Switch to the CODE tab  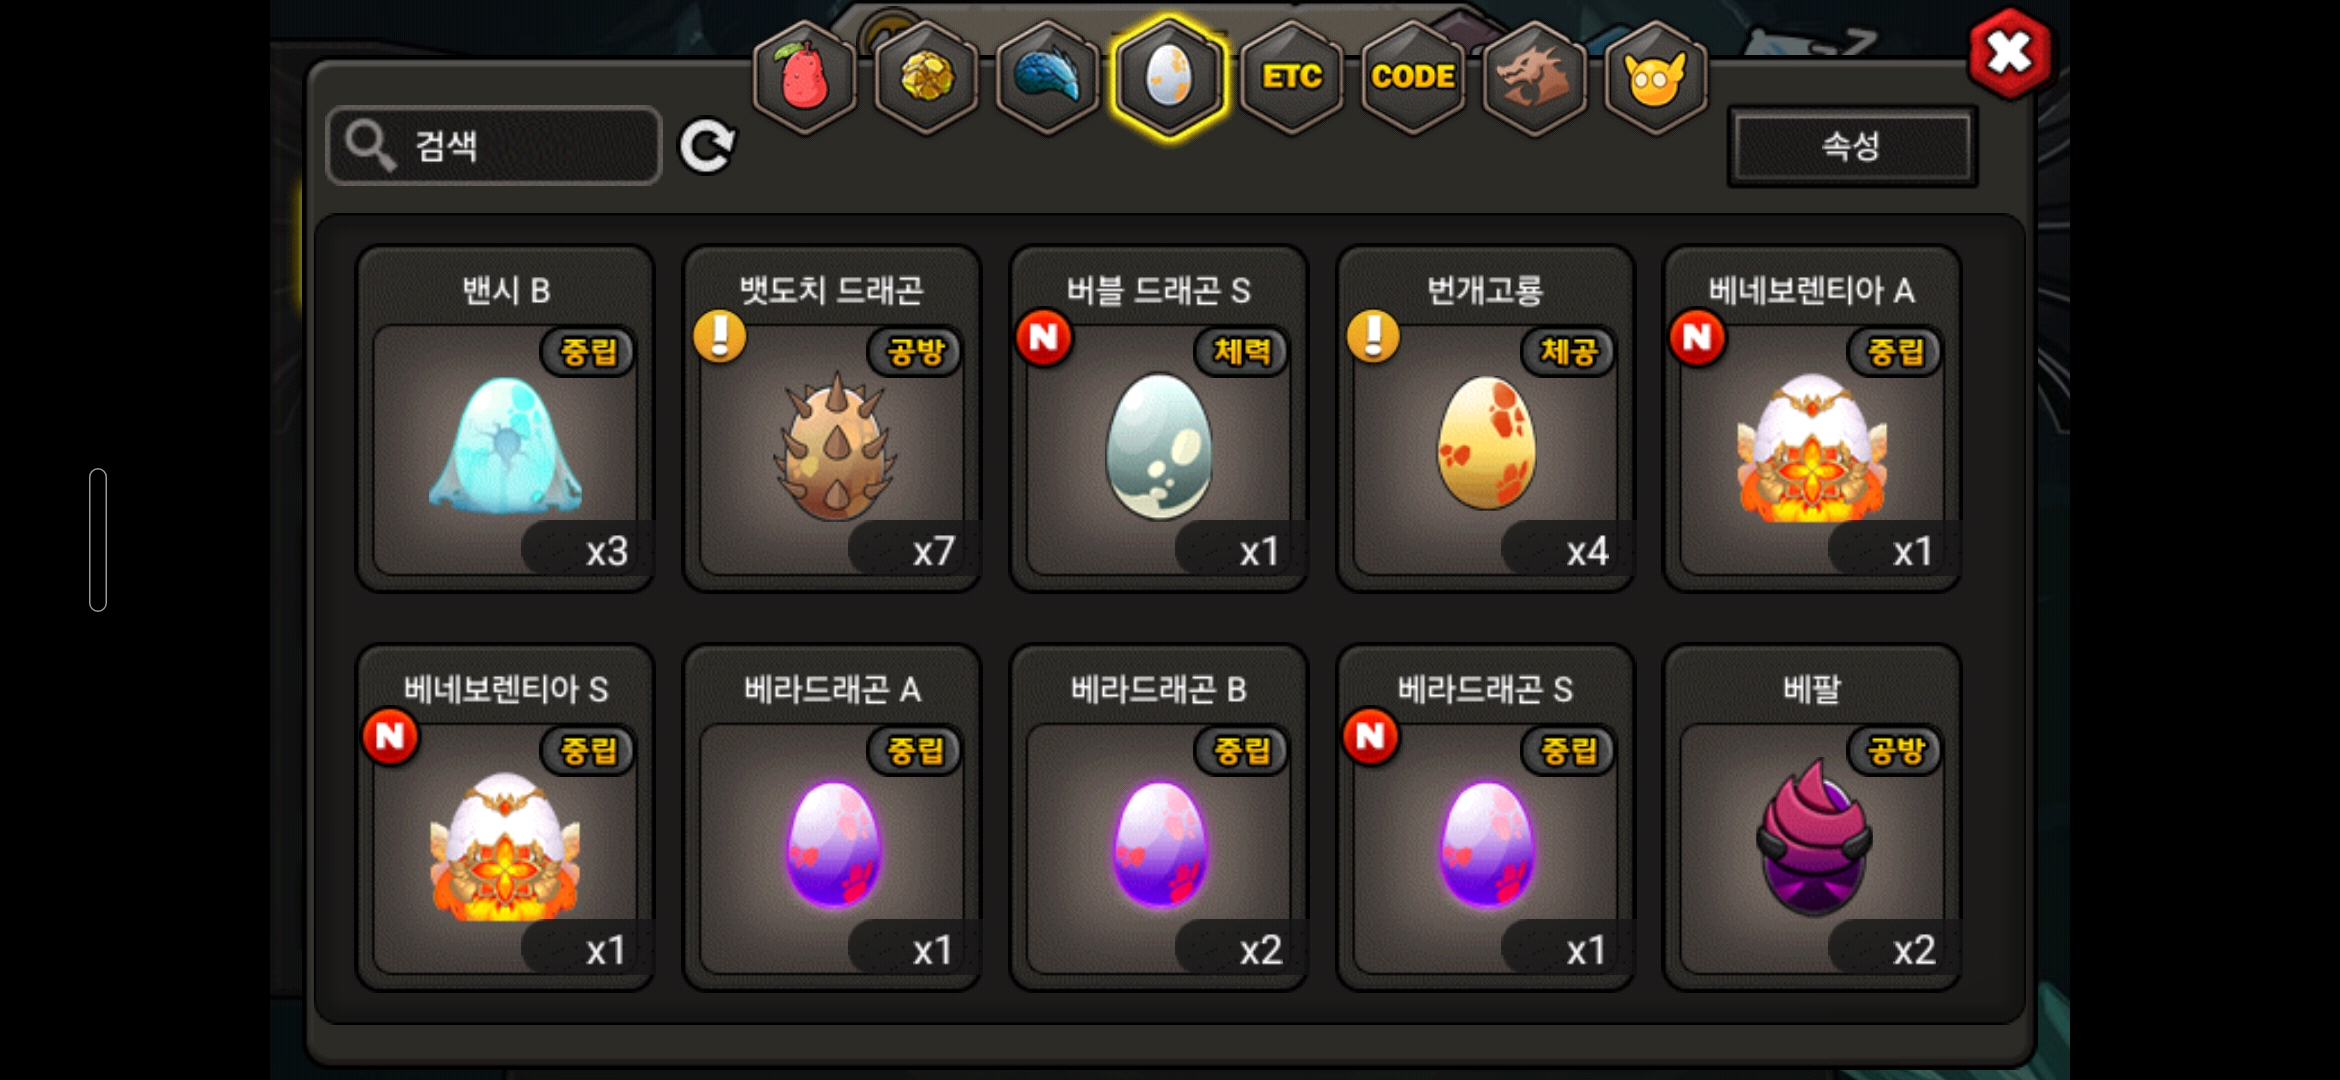[1413, 77]
